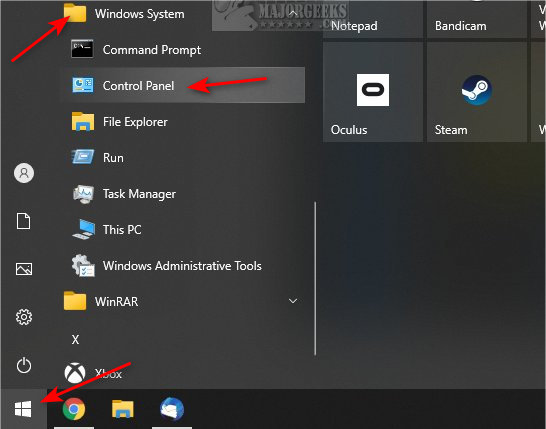This screenshot has width=546, height=429.
Task: Jump to the X letter header
Action: (76, 339)
